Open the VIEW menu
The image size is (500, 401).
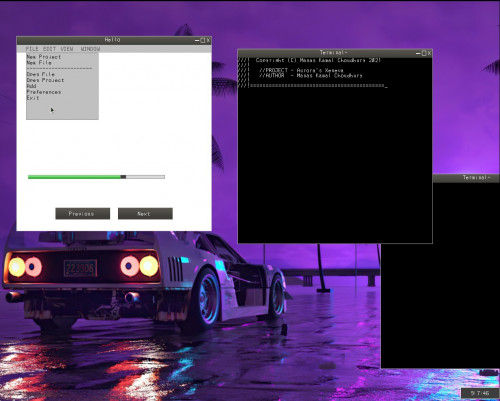[67, 49]
